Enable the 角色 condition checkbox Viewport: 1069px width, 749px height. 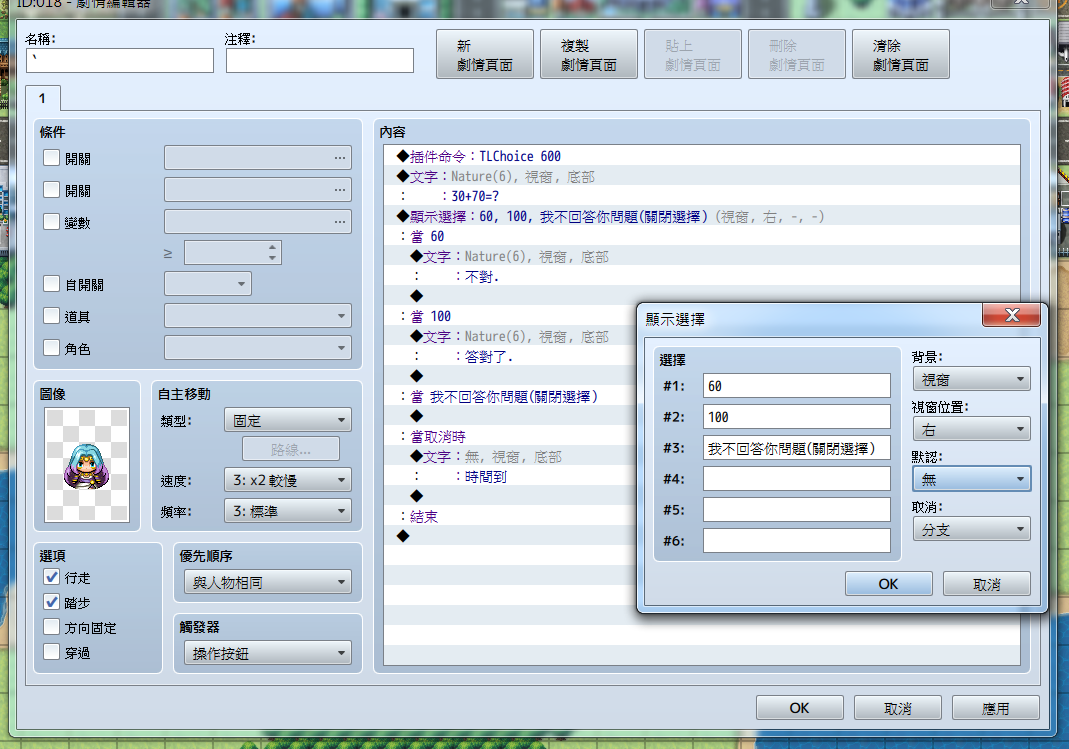pos(51,348)
